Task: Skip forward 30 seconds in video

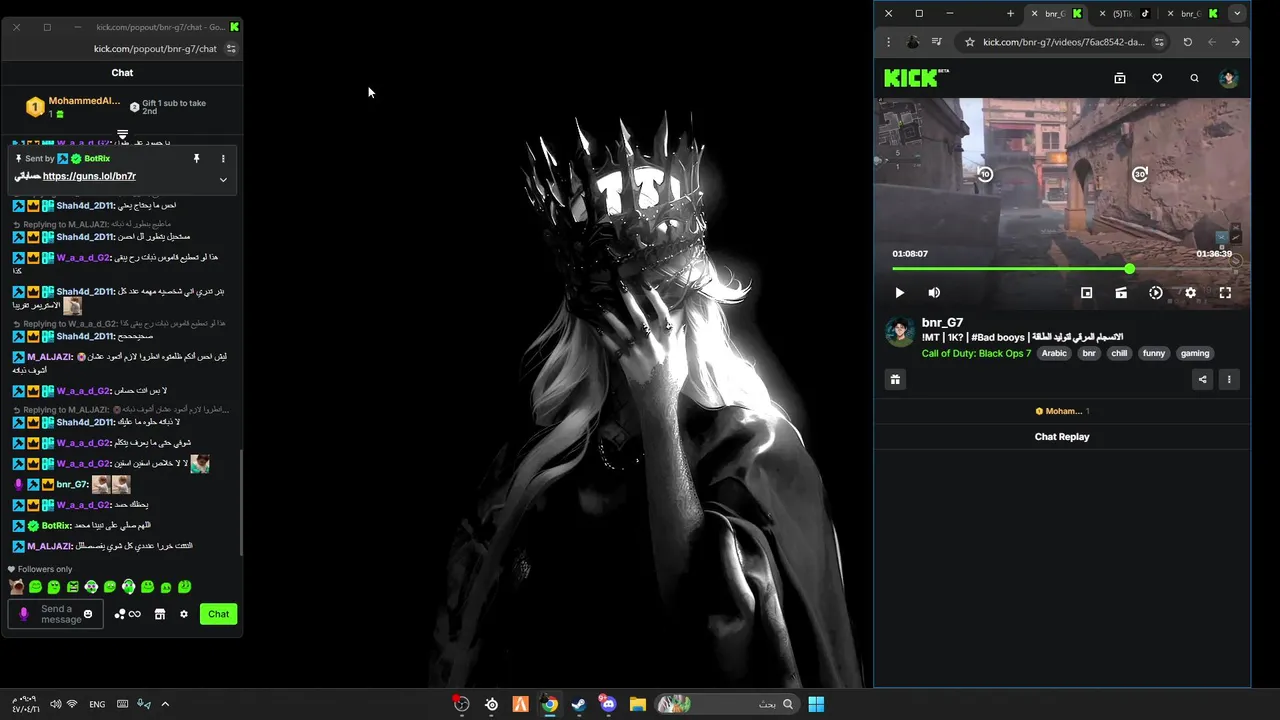Action: pos(1139,174)
